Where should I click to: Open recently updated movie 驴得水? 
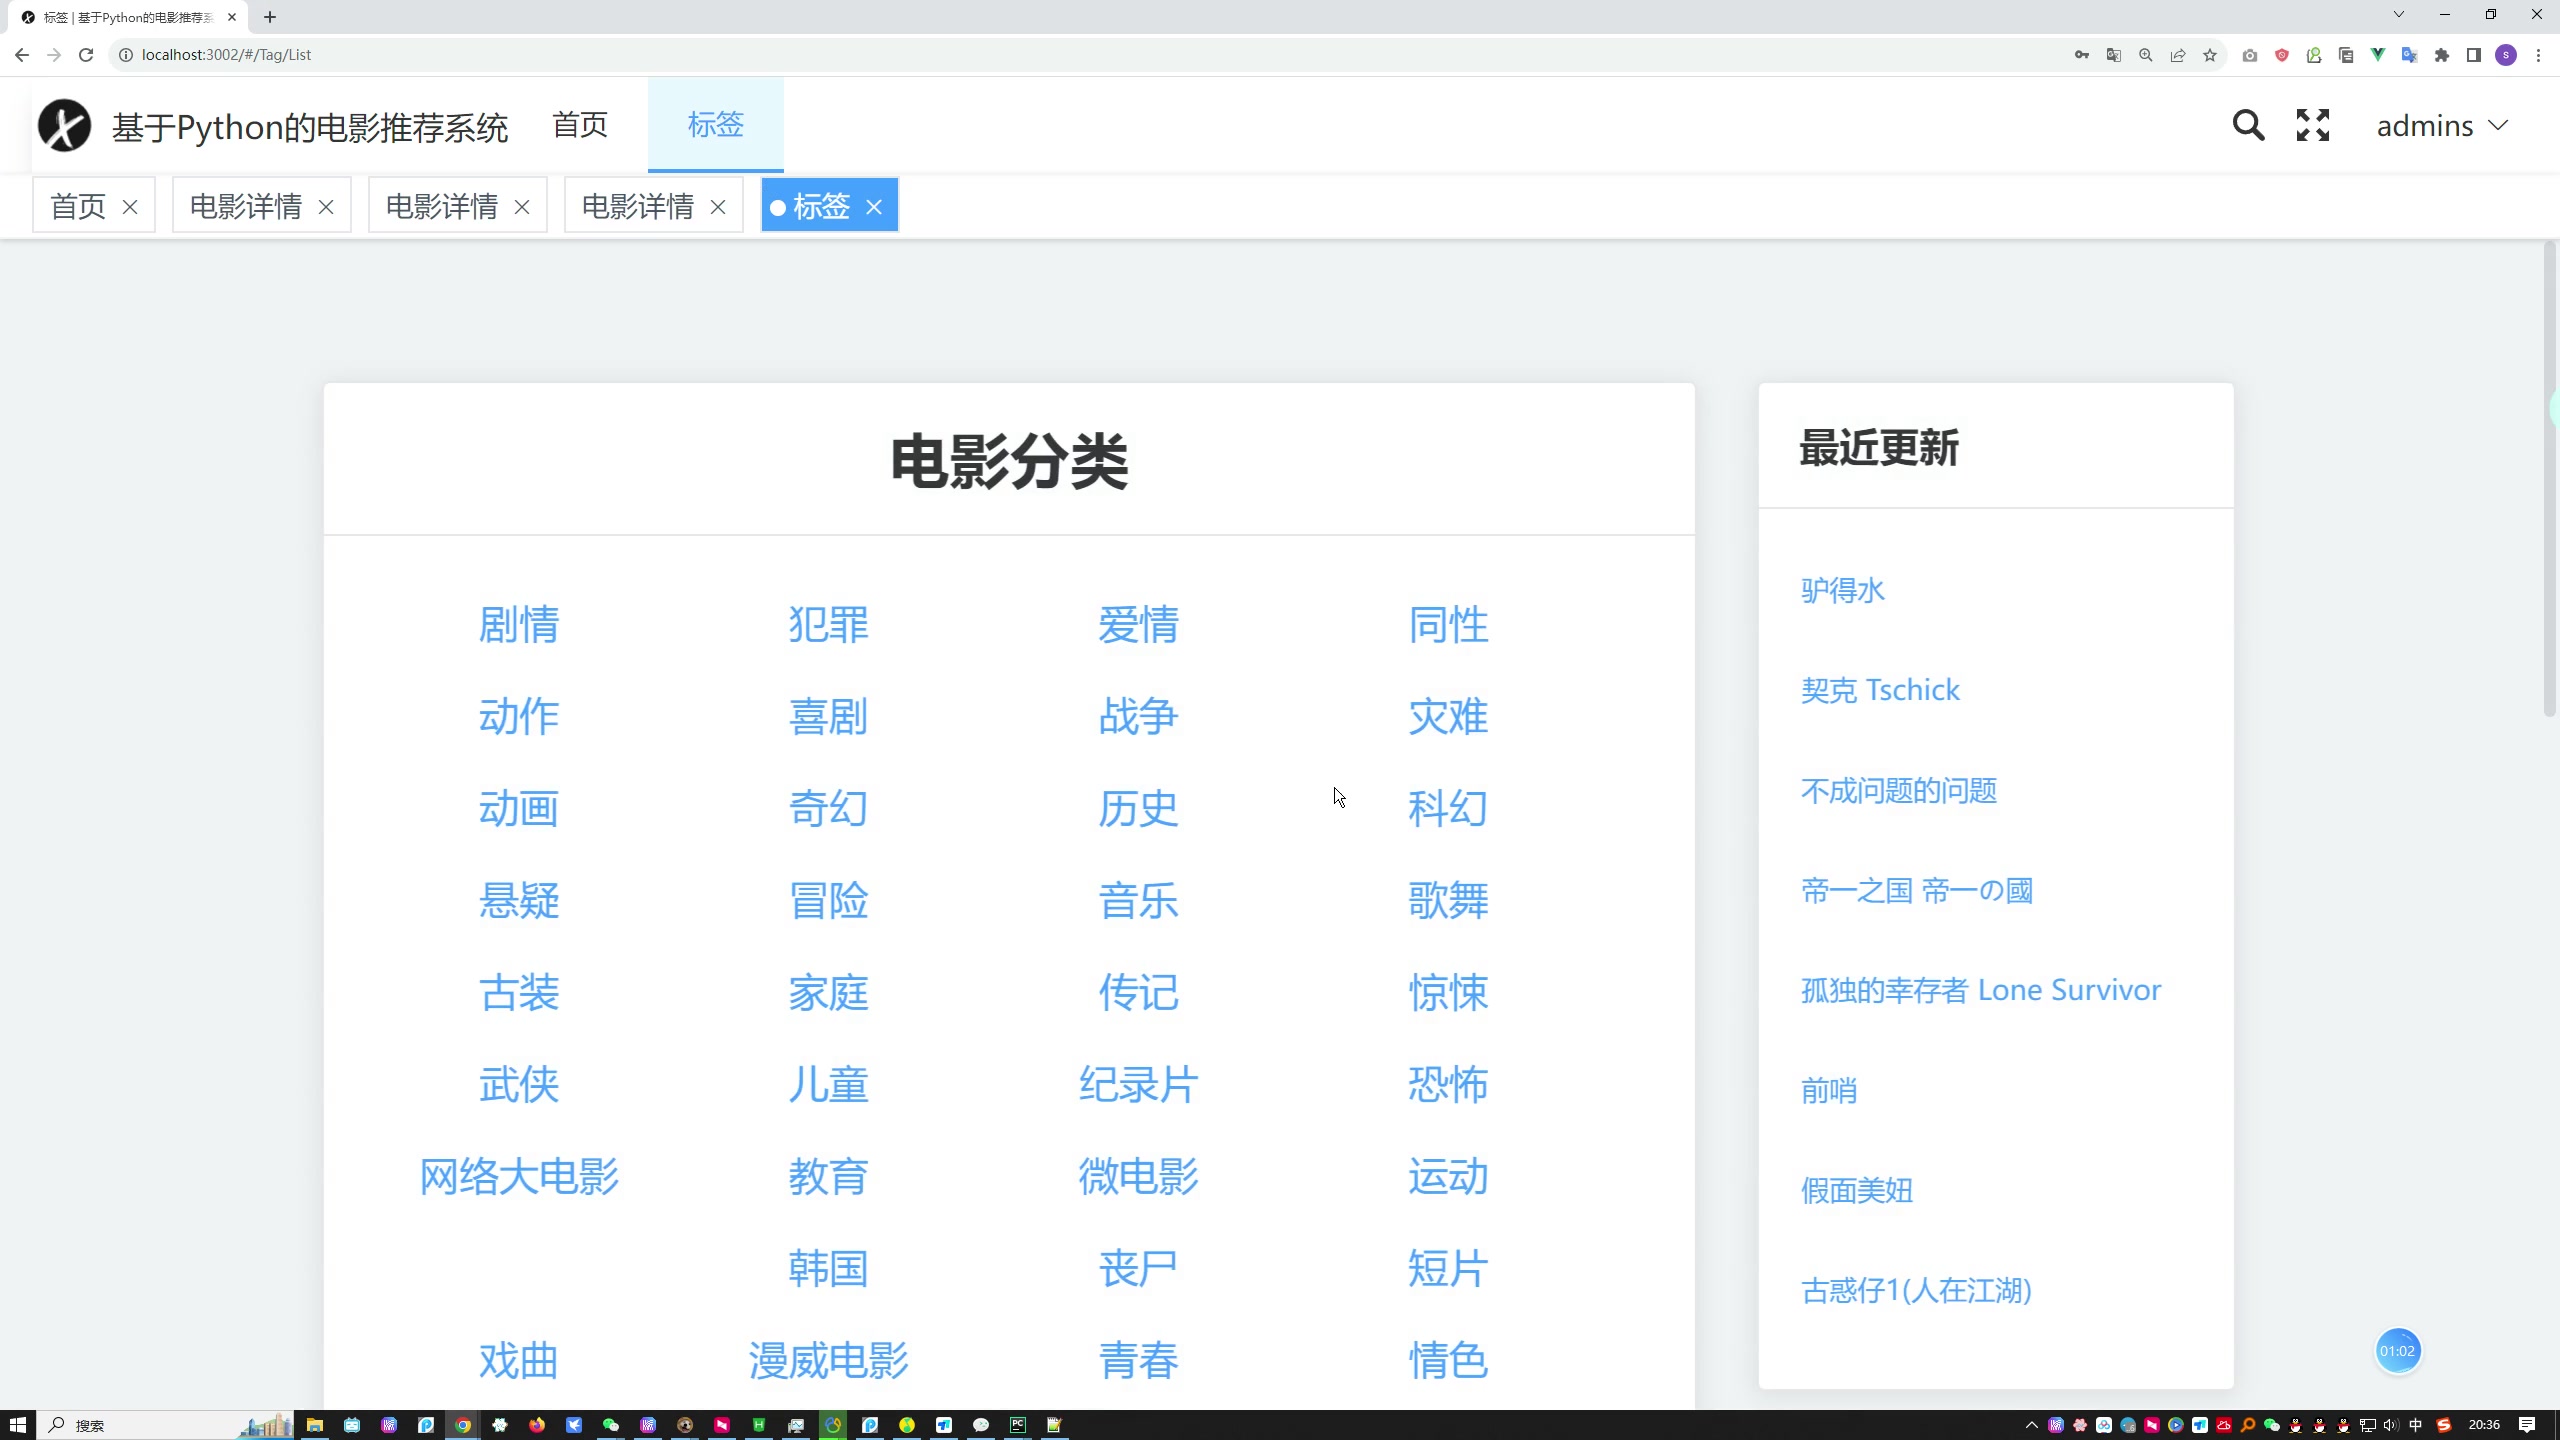click(1842, 590)
